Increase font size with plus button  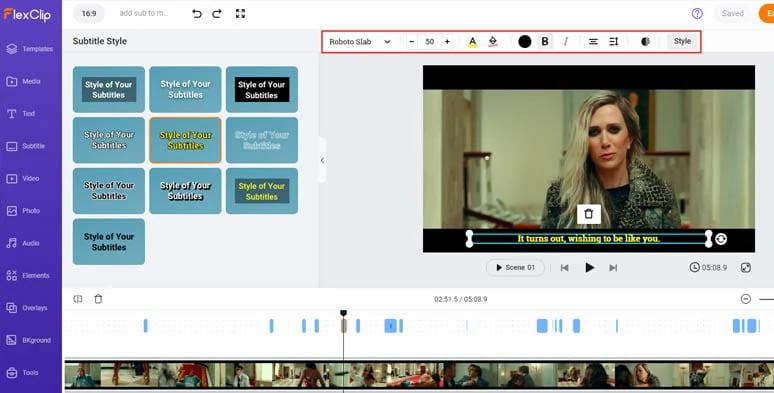pos(447,42)
